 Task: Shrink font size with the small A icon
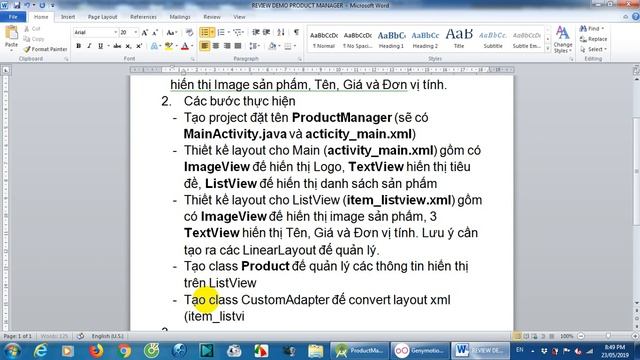155,32
